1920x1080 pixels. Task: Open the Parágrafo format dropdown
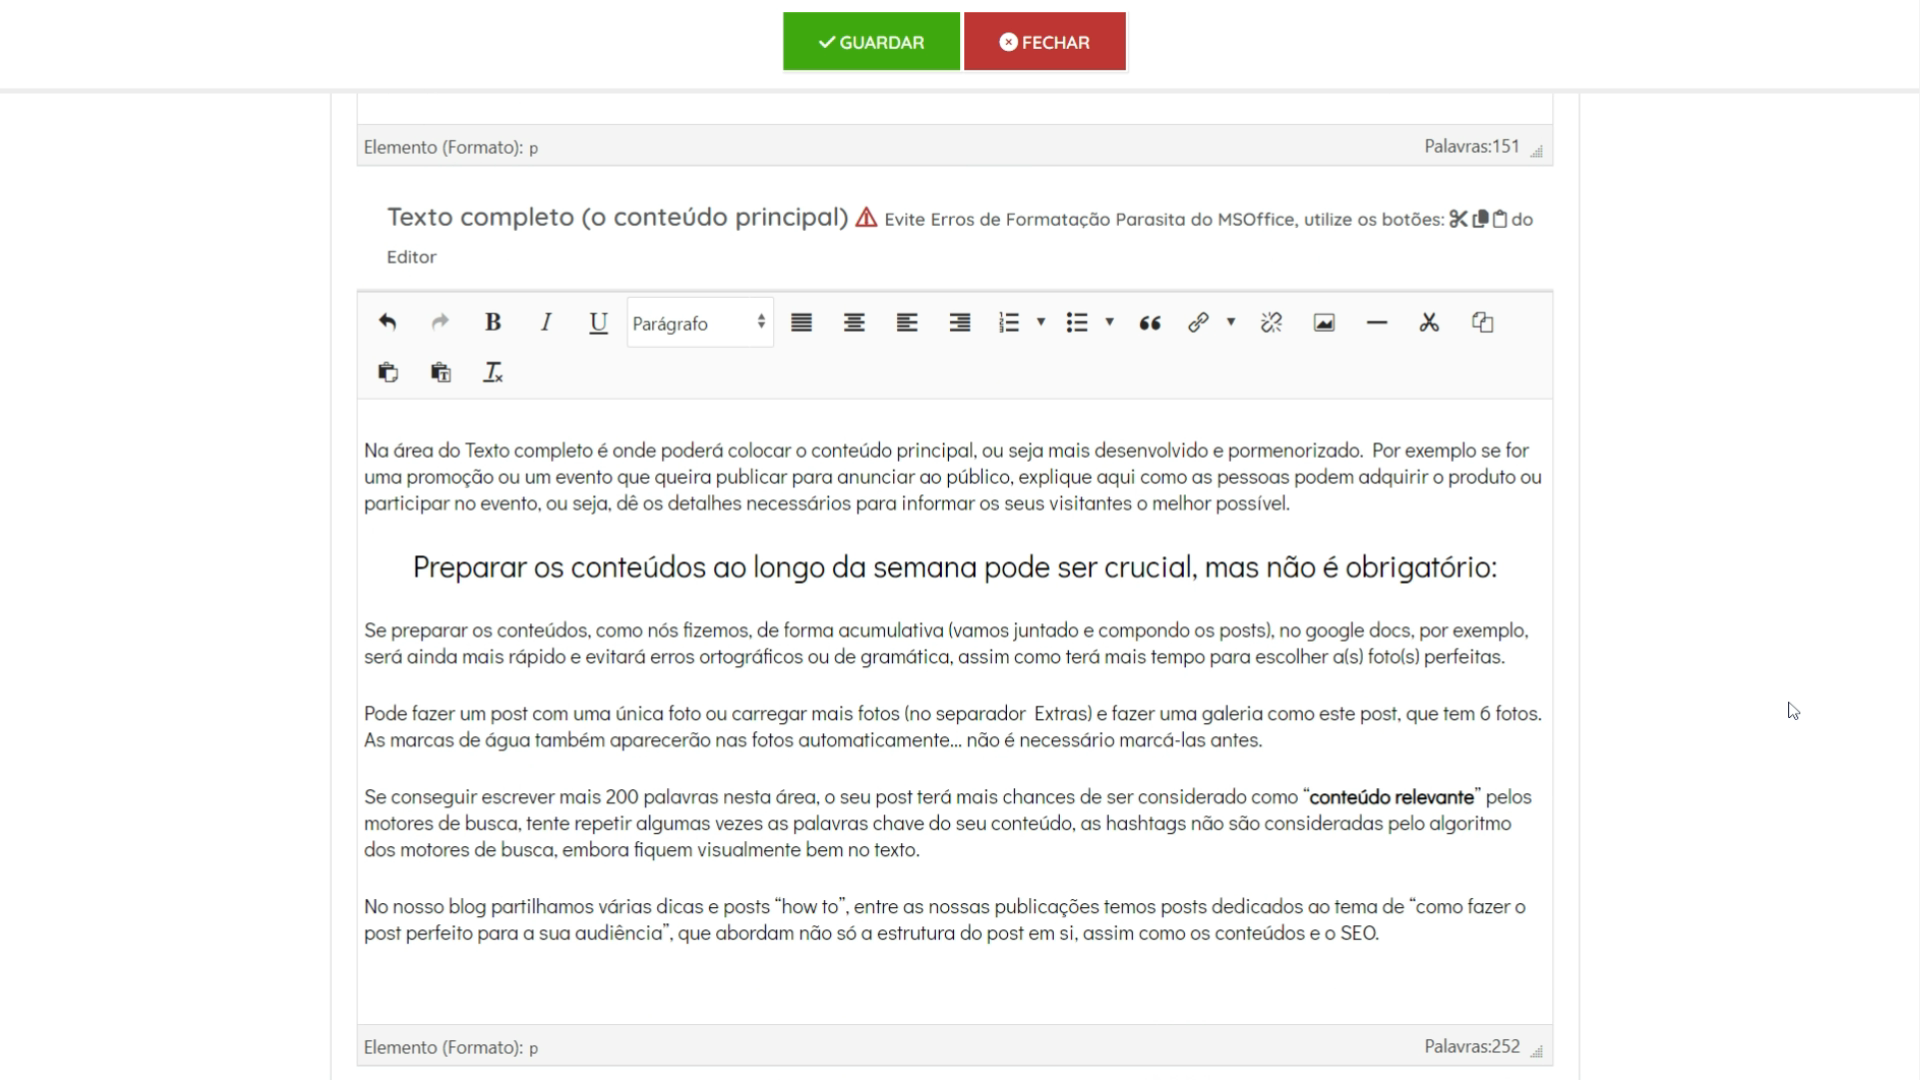pos(699,323)
